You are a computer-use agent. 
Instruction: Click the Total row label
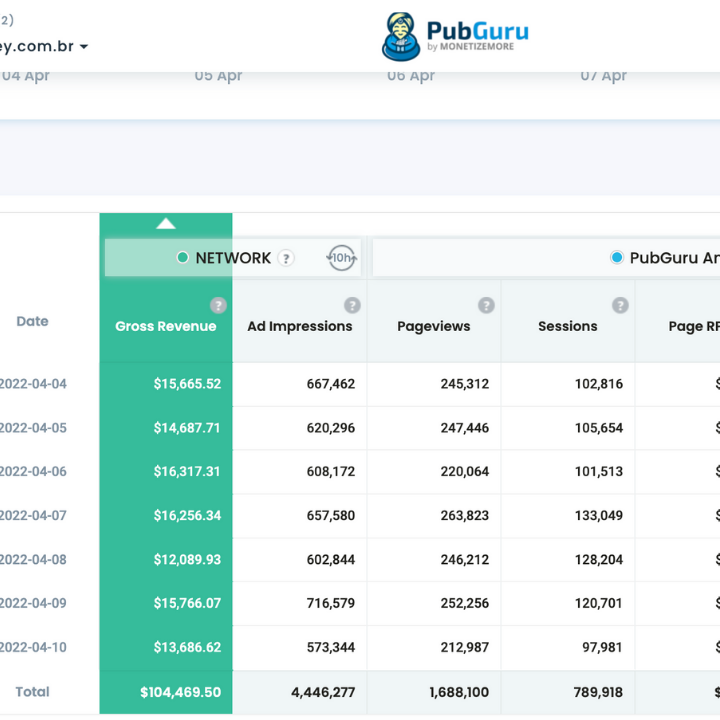point(32,692)
